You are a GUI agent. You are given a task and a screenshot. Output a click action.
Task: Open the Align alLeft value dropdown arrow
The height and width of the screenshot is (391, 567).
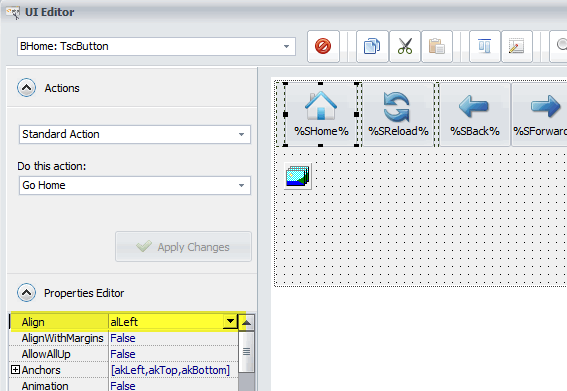(x=230, y=321)
